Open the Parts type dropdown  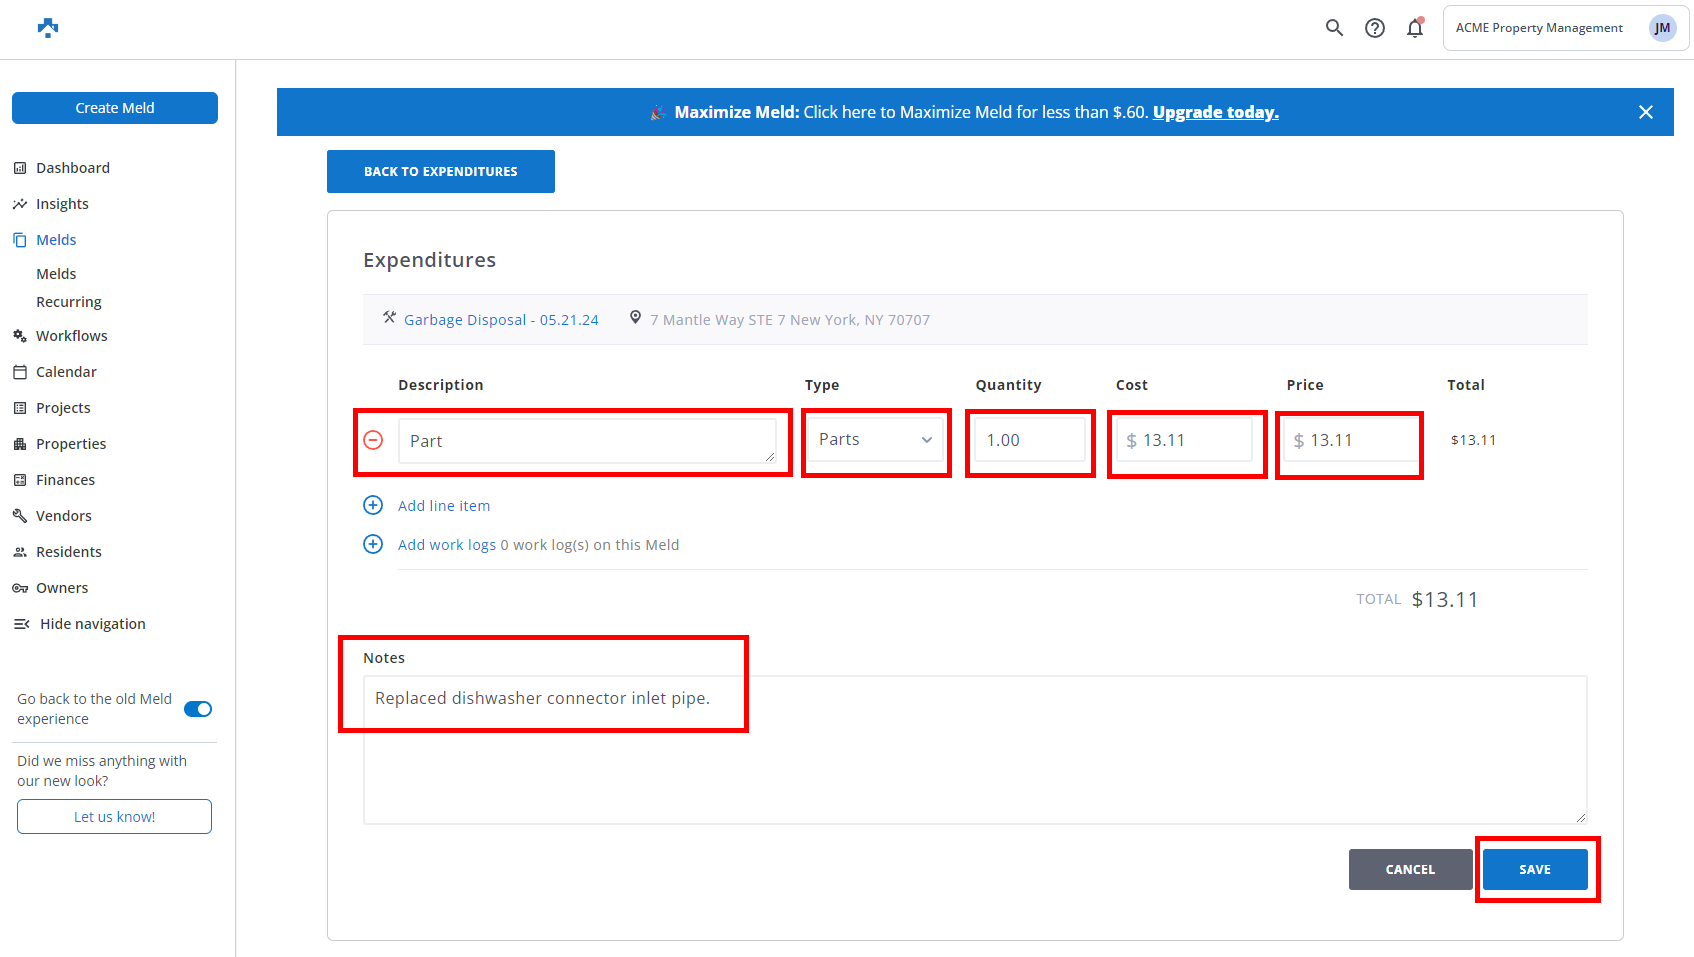pos(875,440)
